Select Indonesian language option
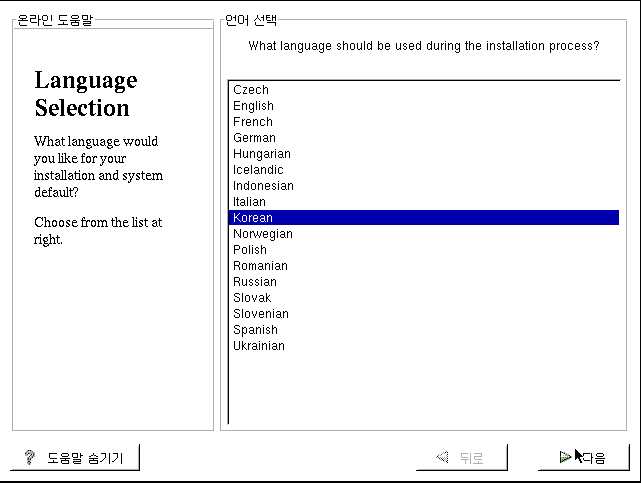 [x=263, y=186]
